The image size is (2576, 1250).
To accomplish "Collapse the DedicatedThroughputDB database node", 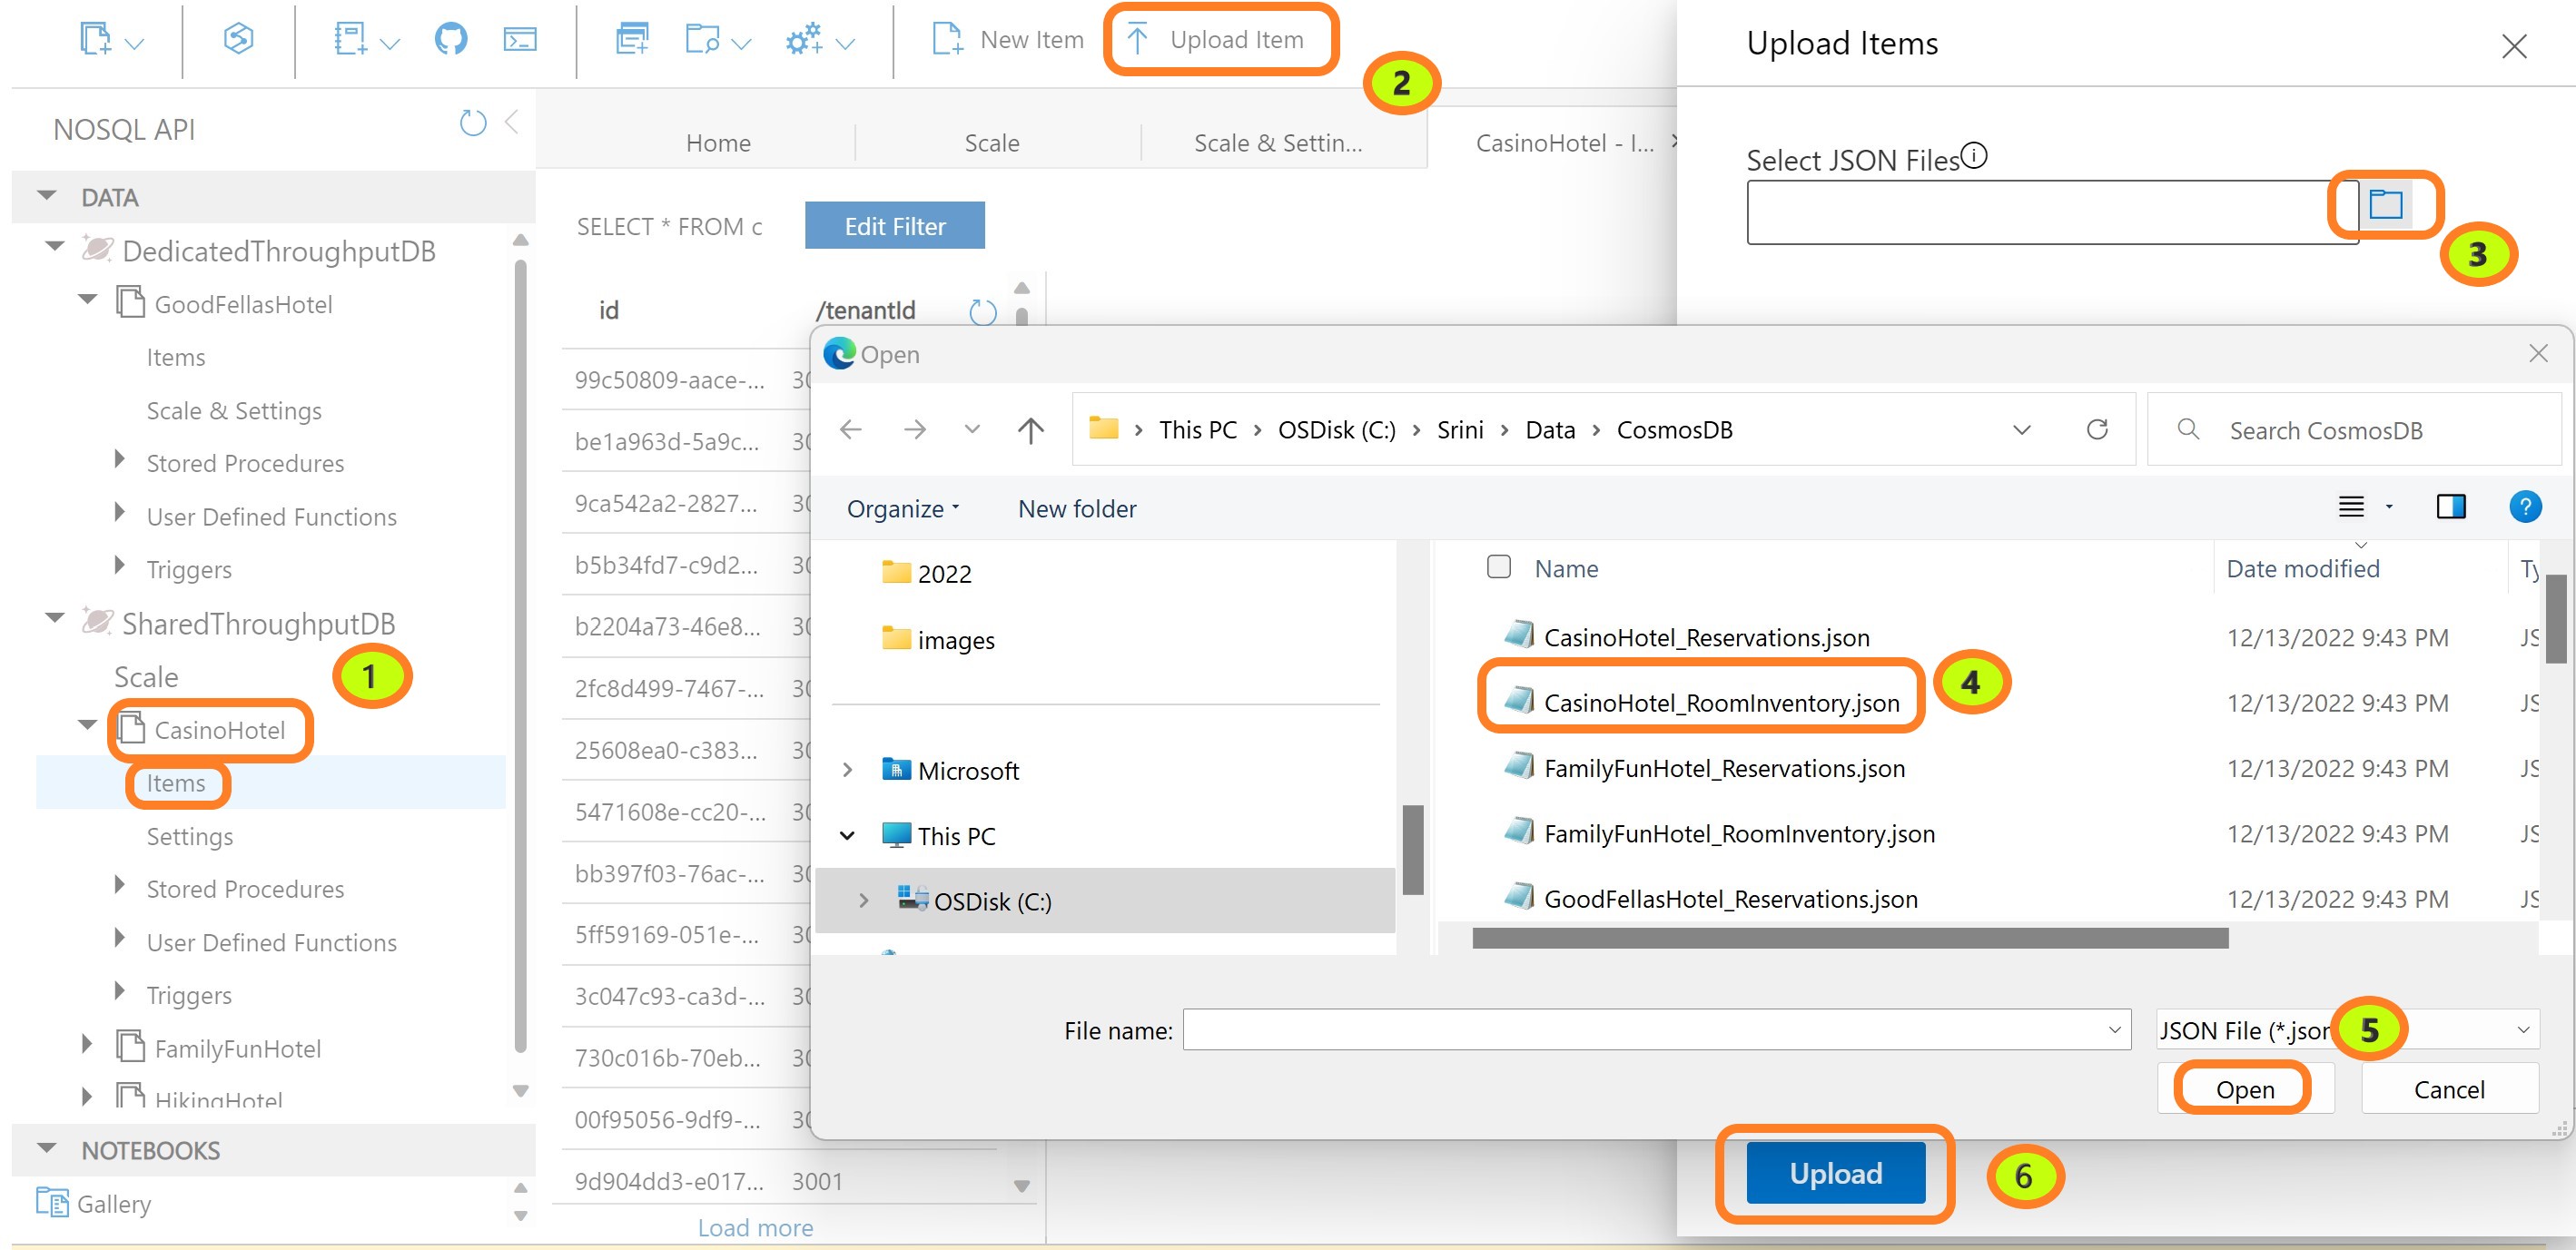I will coord(55,247).
